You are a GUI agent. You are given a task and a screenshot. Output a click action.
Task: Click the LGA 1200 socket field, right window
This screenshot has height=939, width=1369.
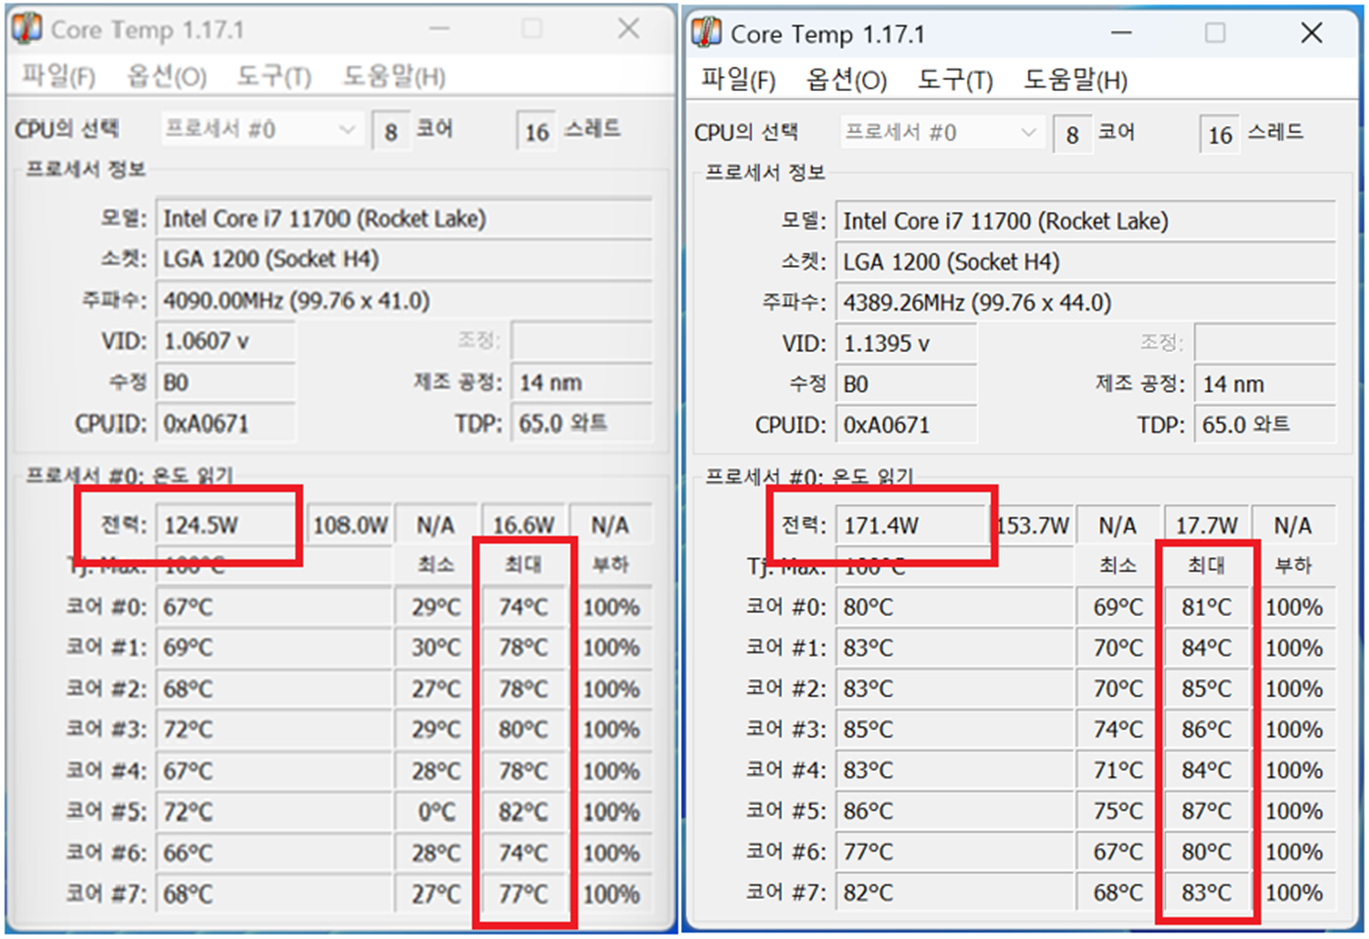coord(1085,262)
